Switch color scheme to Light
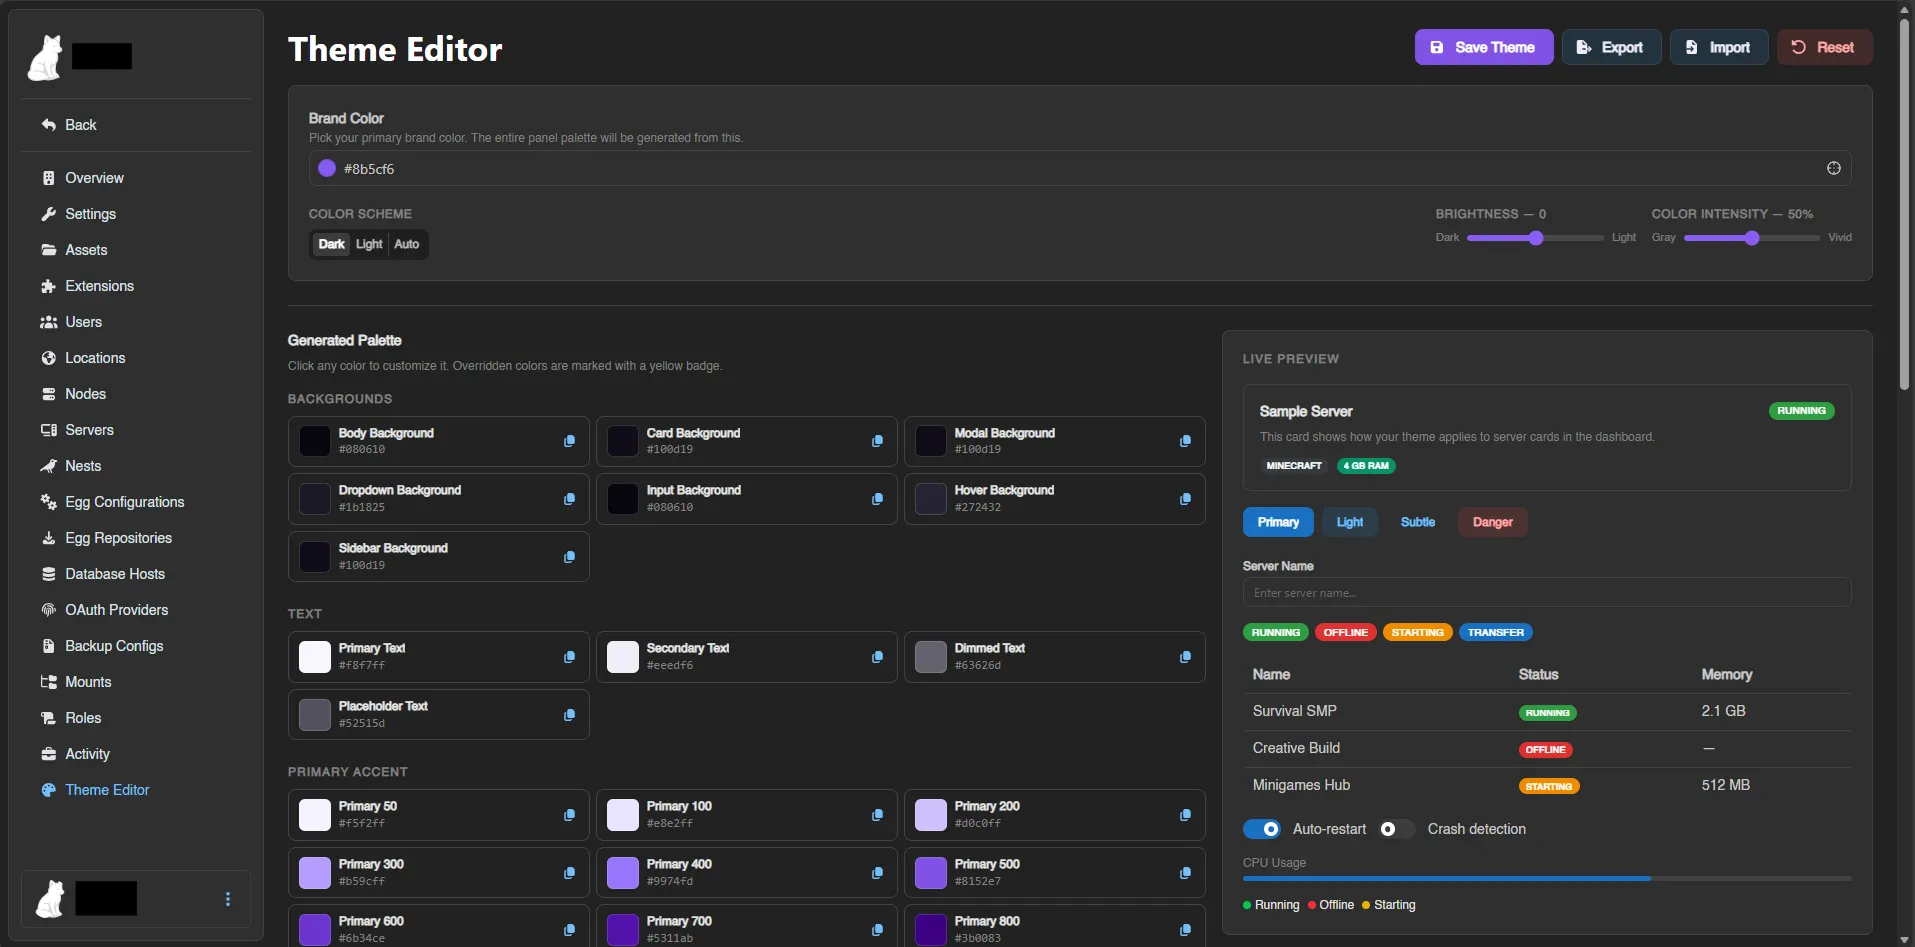Viewport: 1915px width, 947px height. pos(369,244)
